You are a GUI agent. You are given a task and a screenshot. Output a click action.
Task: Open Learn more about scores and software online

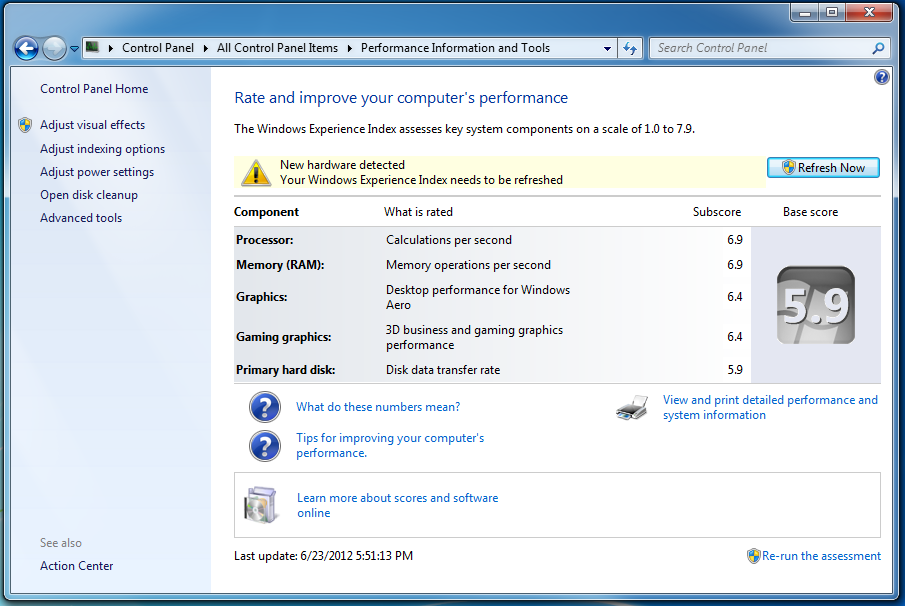click(x=397, y=505)
